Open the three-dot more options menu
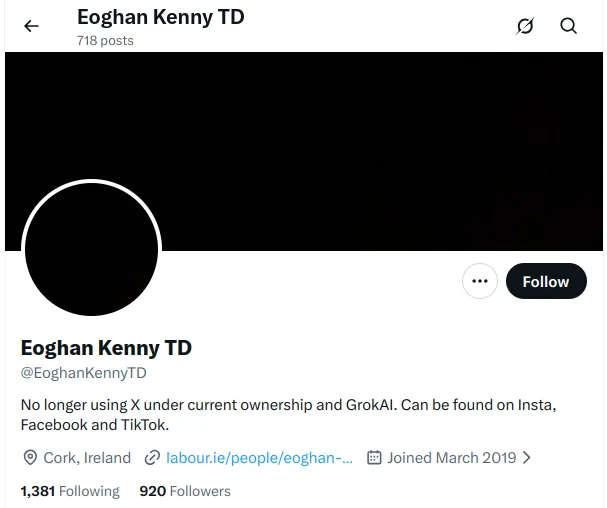Image resolution: width=607 pixels, height=508 pixels. coord(480,282)
